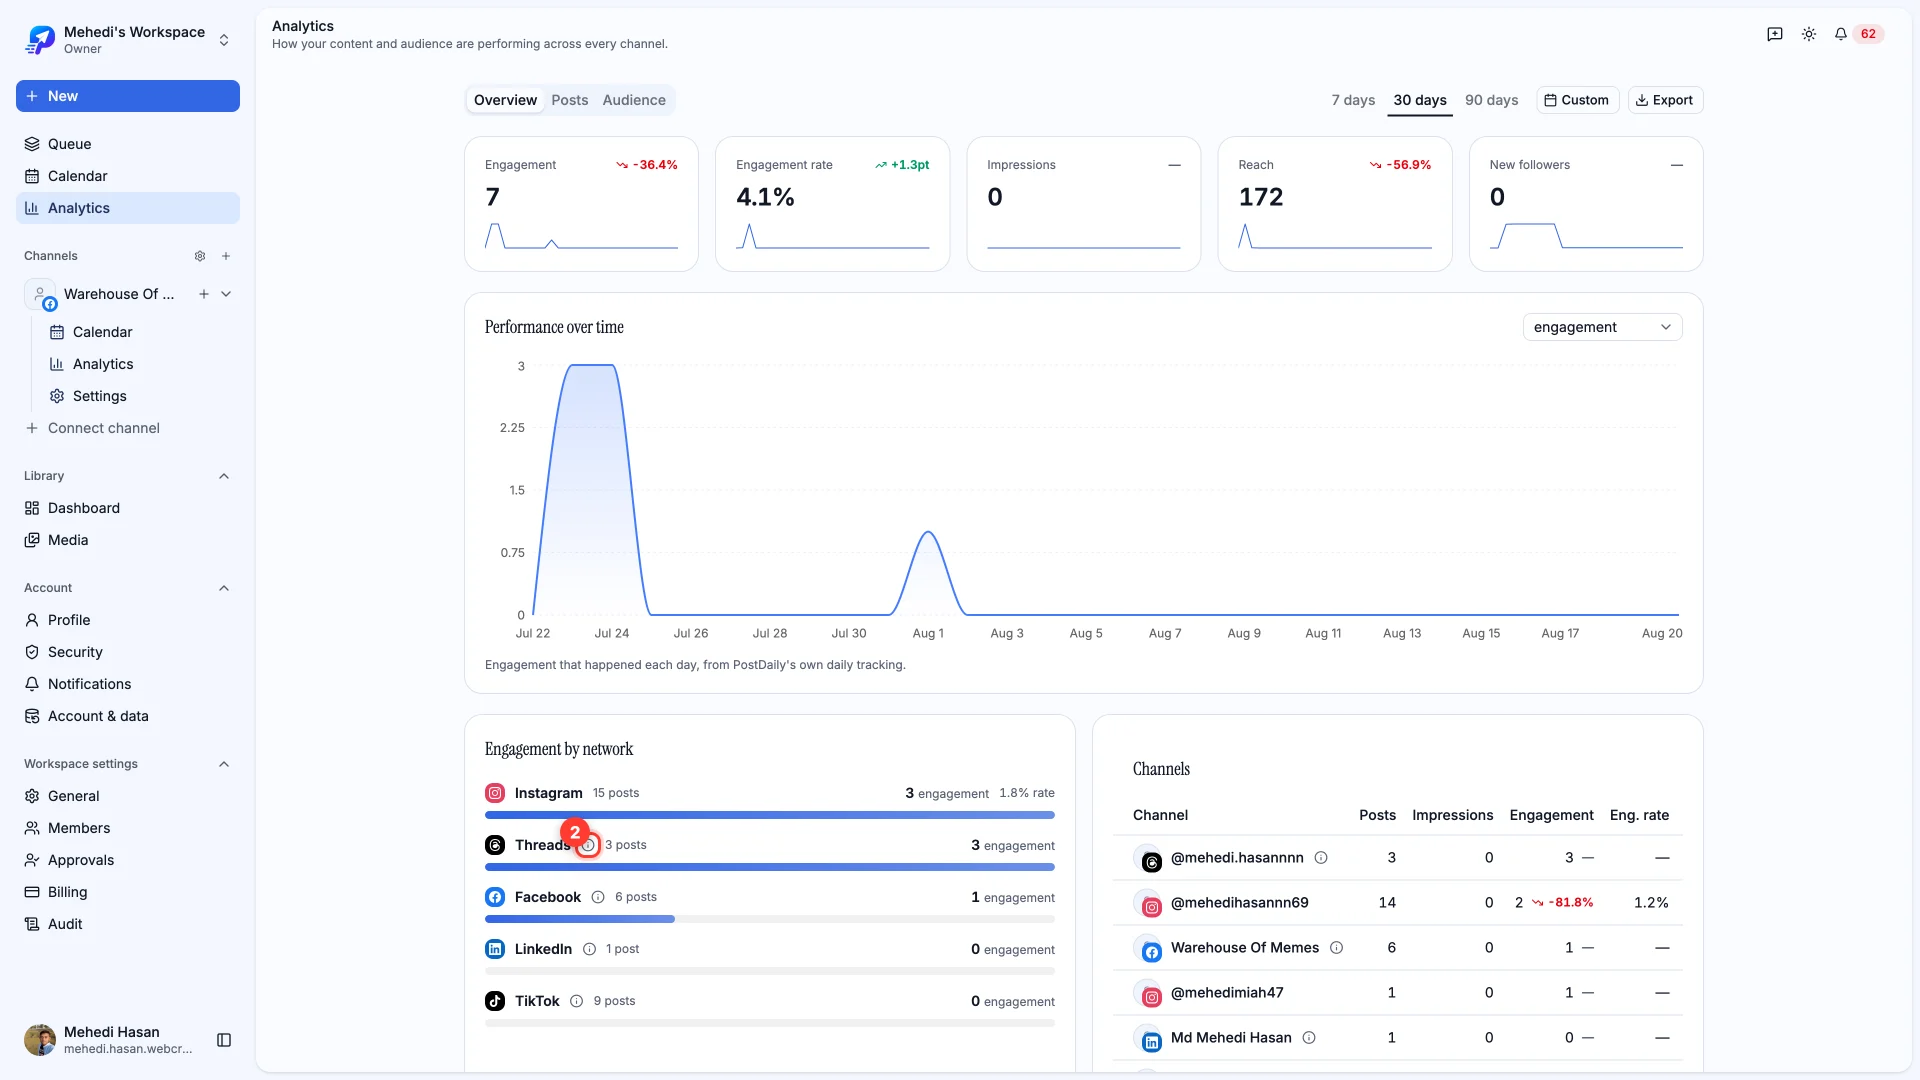Viewport: 1920px width, 1080px height.
Task: Open Mehedi Hasan profile avatar
Action: [x=40, y=1040]
